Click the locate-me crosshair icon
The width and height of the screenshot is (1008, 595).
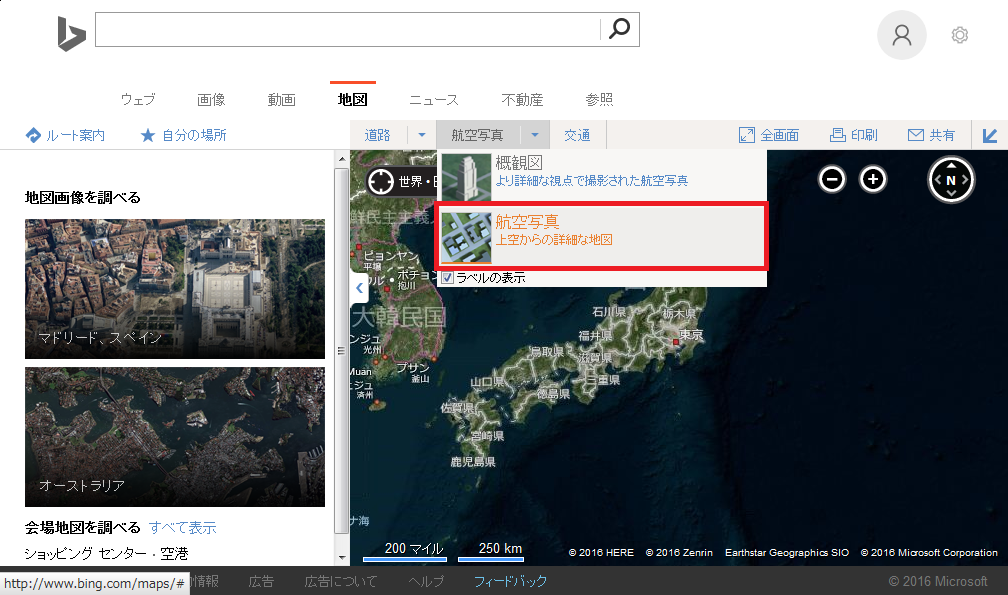(380, 181)
